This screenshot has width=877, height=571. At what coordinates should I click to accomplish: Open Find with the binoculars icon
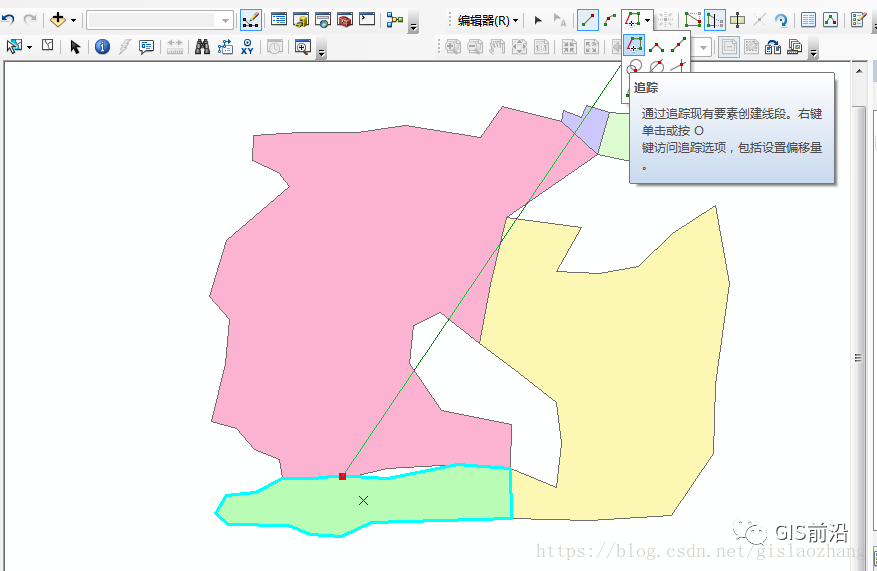coord(202,47)
